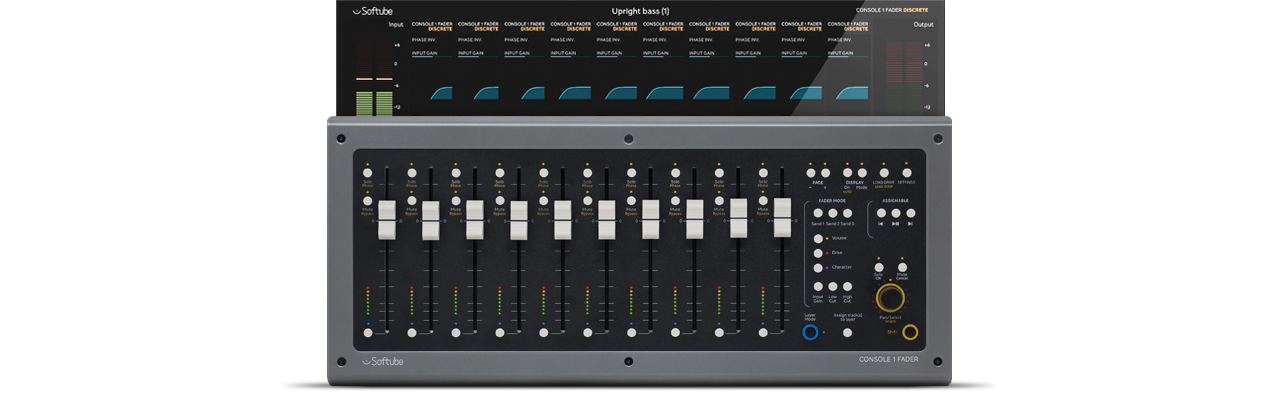Click the previous track transport button
Screen dimensions: 1280x400
881,213
